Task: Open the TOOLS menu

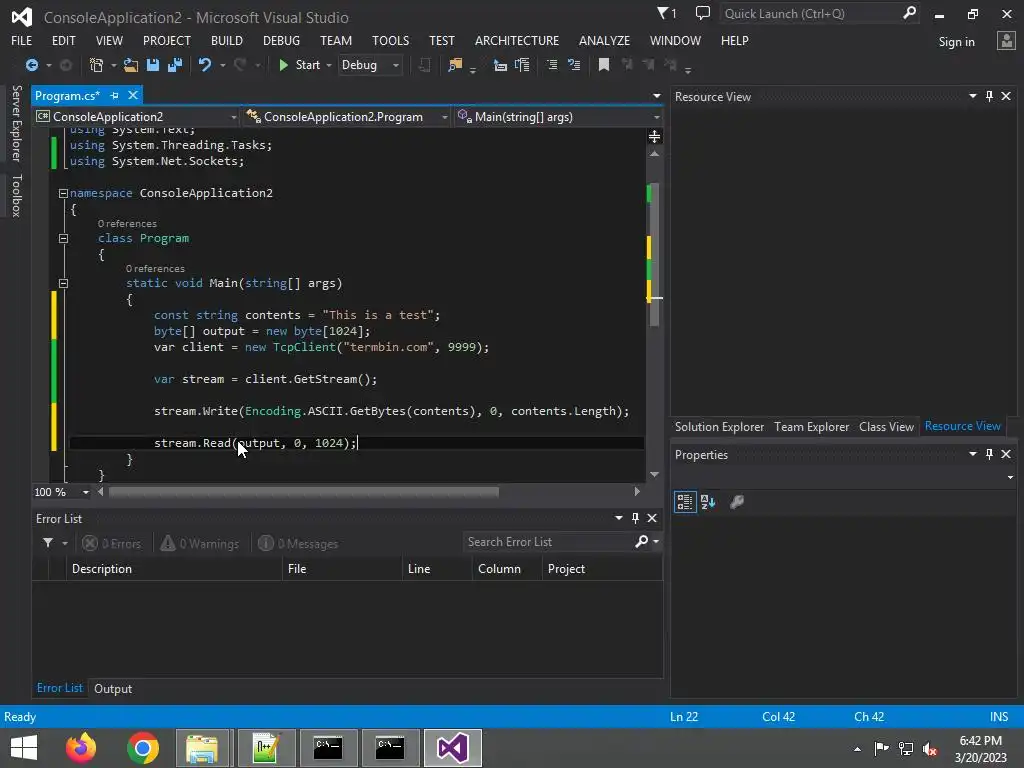Action: (391, 40)
